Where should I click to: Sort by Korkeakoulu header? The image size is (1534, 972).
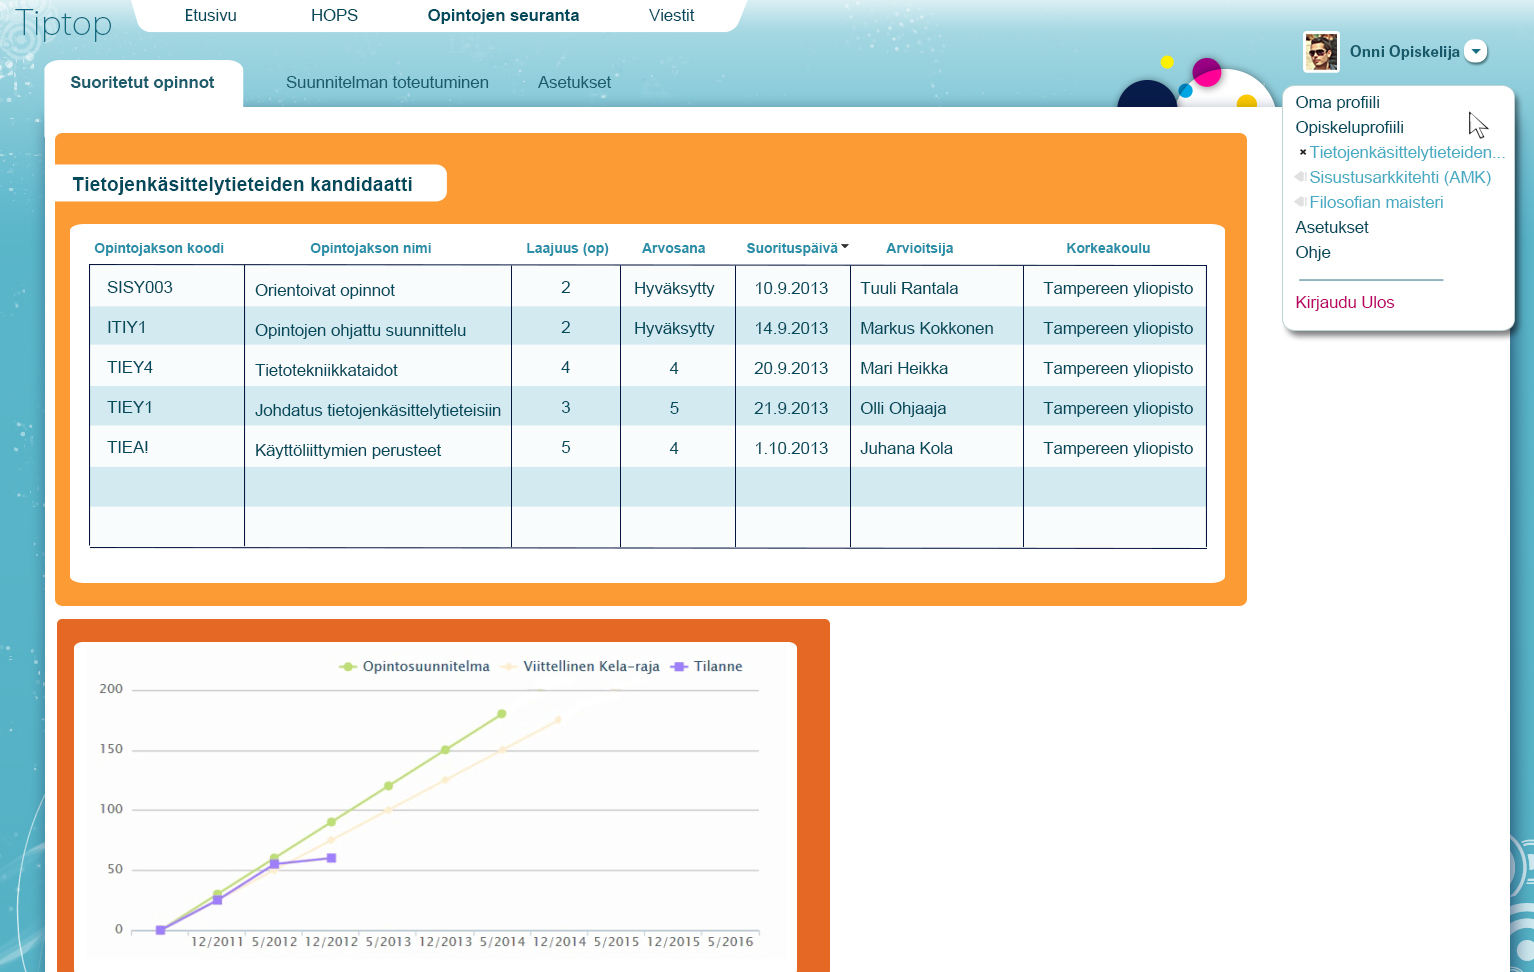(x=1108, y=248)
